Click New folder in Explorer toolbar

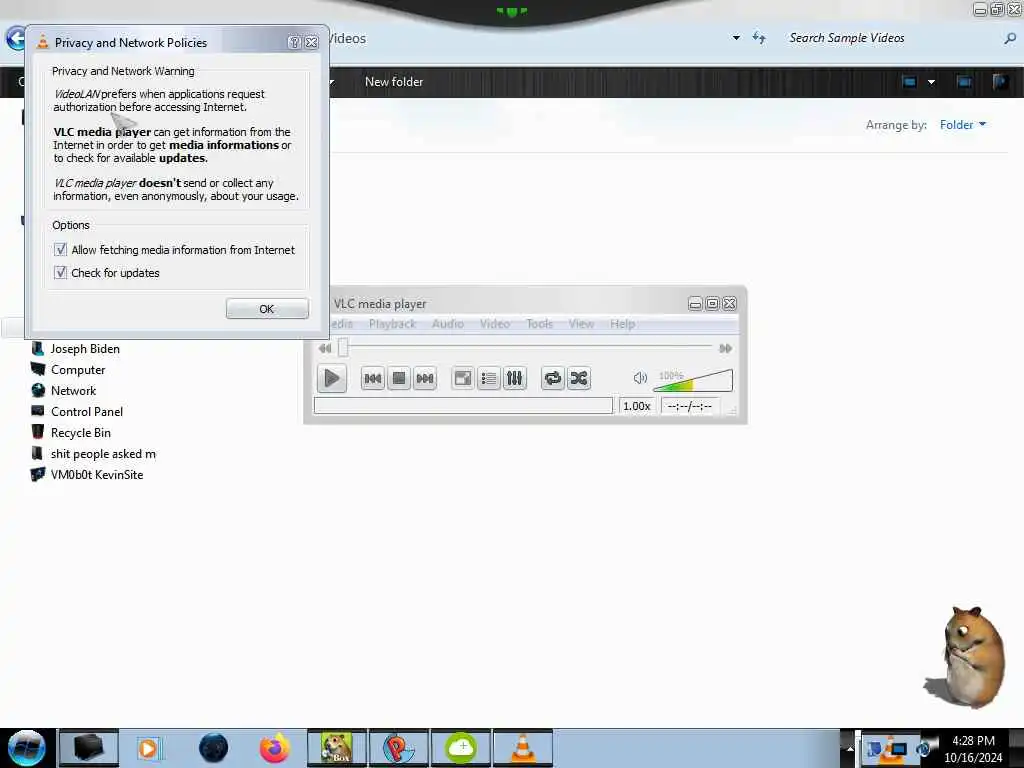tap(394, 82)
